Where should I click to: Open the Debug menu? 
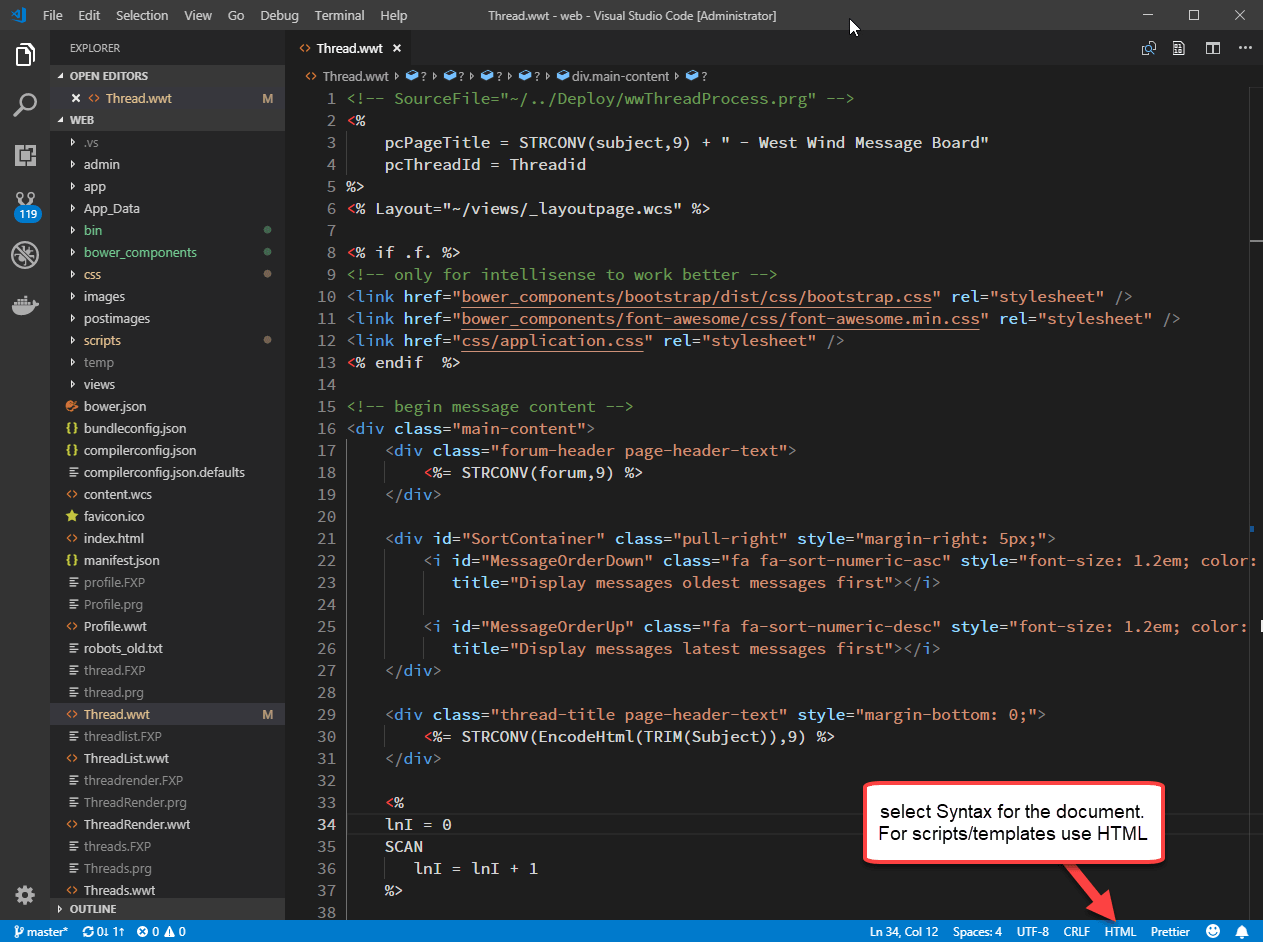[279, 16]
